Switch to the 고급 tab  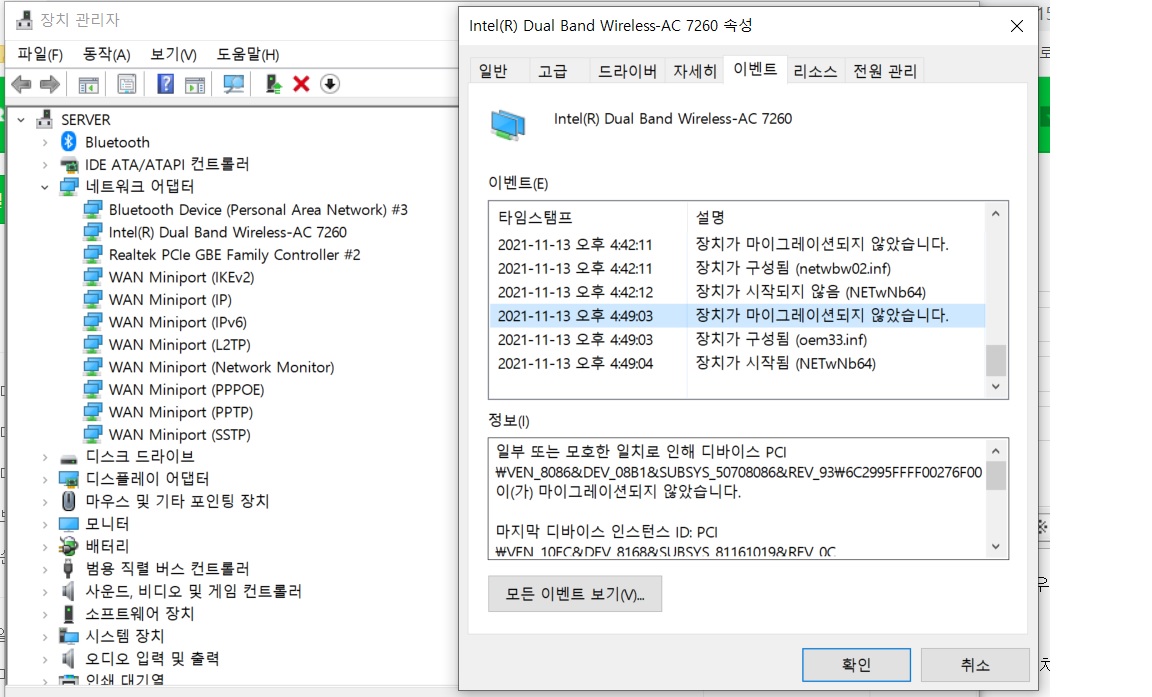tap(552, 71)
